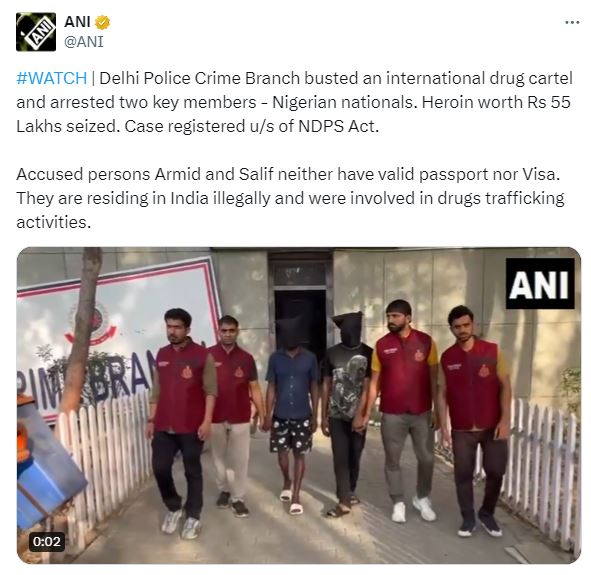Open the ANI profile avatar

pyautogui.click(x=36, y=32)
